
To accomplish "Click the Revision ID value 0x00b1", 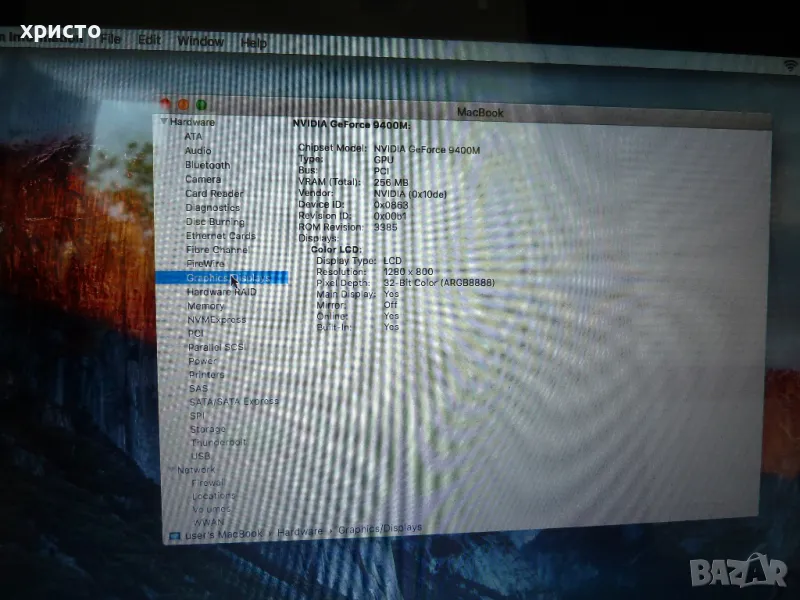I will 390,216.
